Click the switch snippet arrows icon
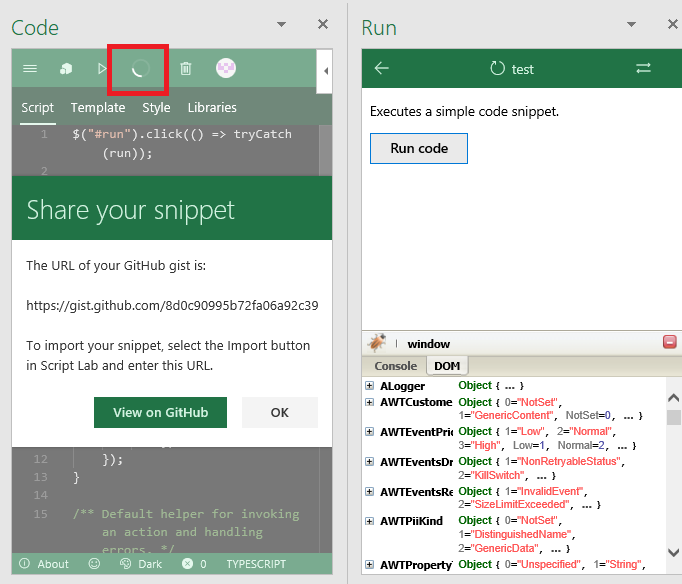Image resolution: width=682 pixels, height=584 pixels. pos(643,68)
